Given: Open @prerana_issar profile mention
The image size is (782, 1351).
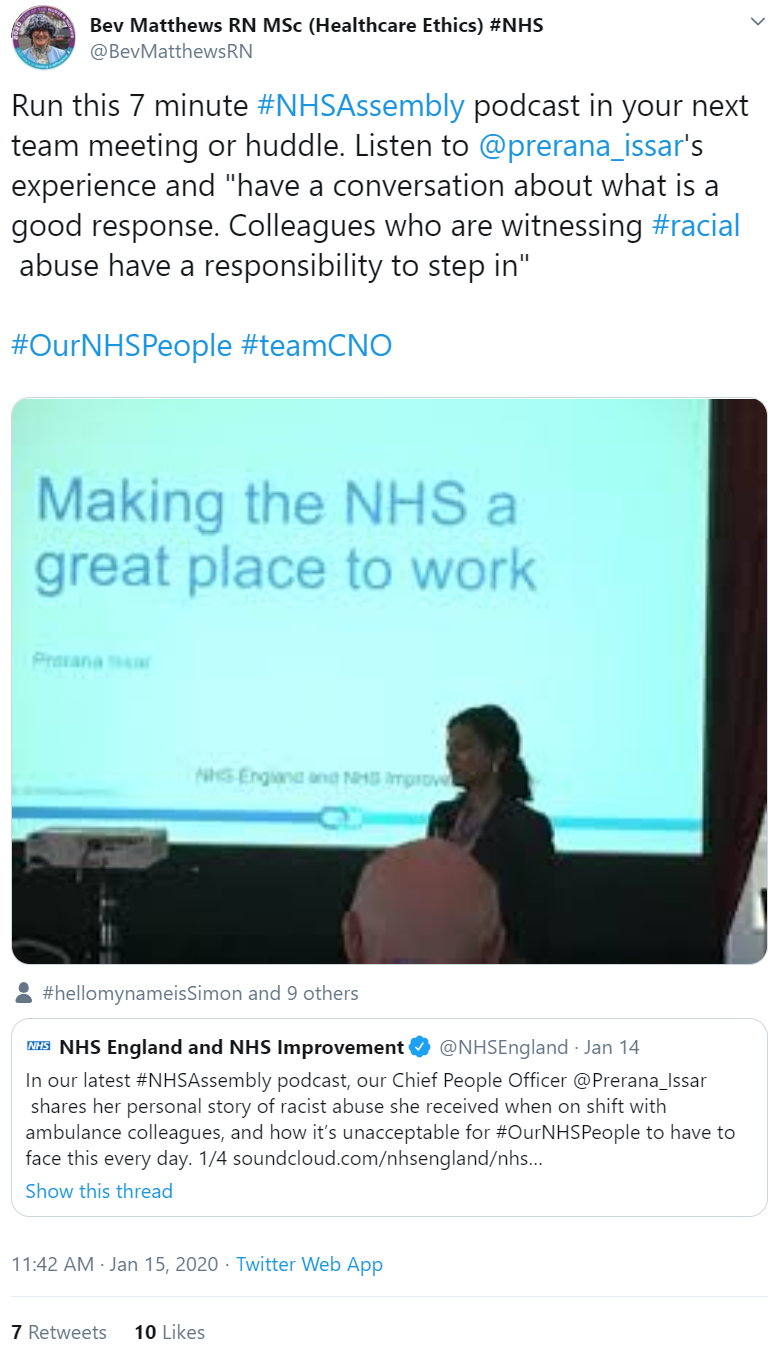Looking at the screenshot, I should point(581,145).
